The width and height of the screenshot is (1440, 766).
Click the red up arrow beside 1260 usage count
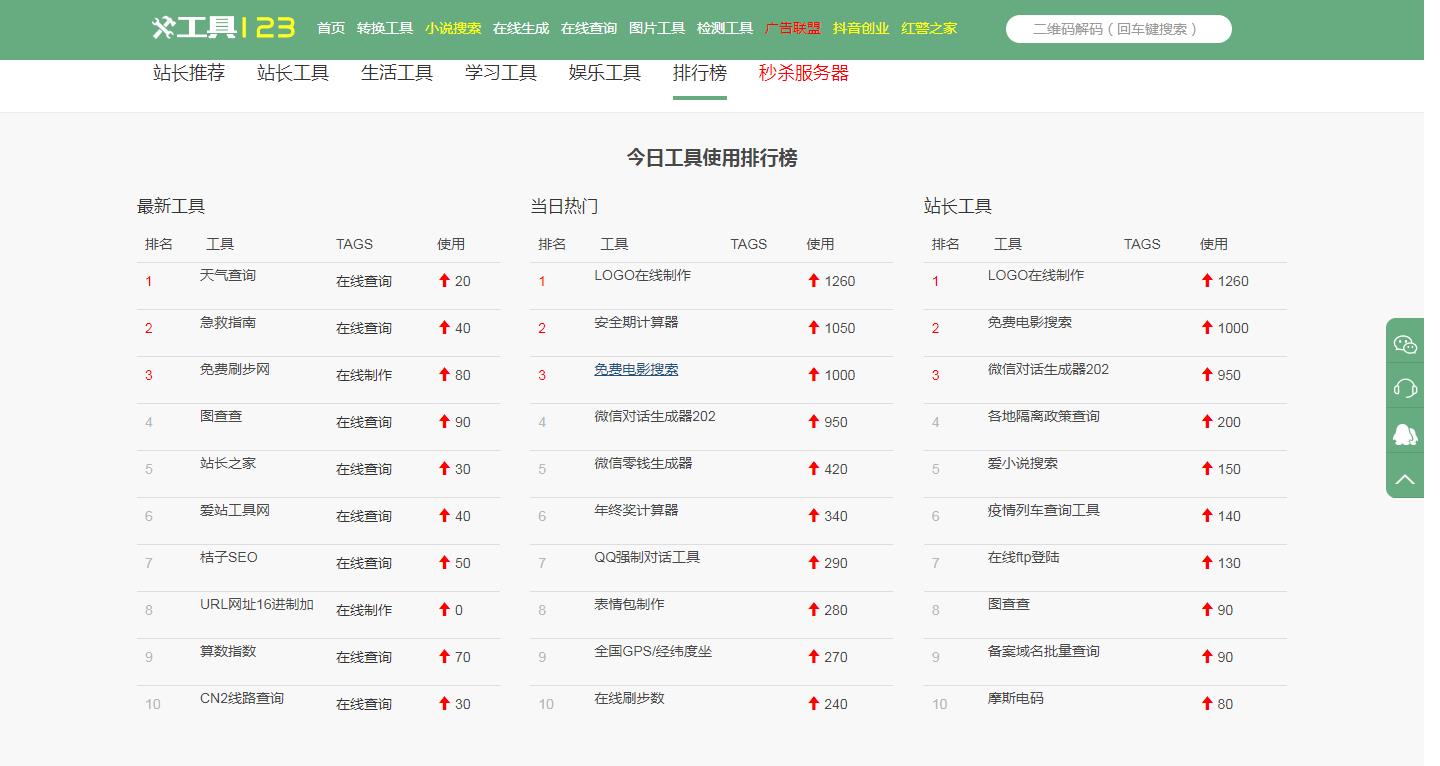[811, 281]
